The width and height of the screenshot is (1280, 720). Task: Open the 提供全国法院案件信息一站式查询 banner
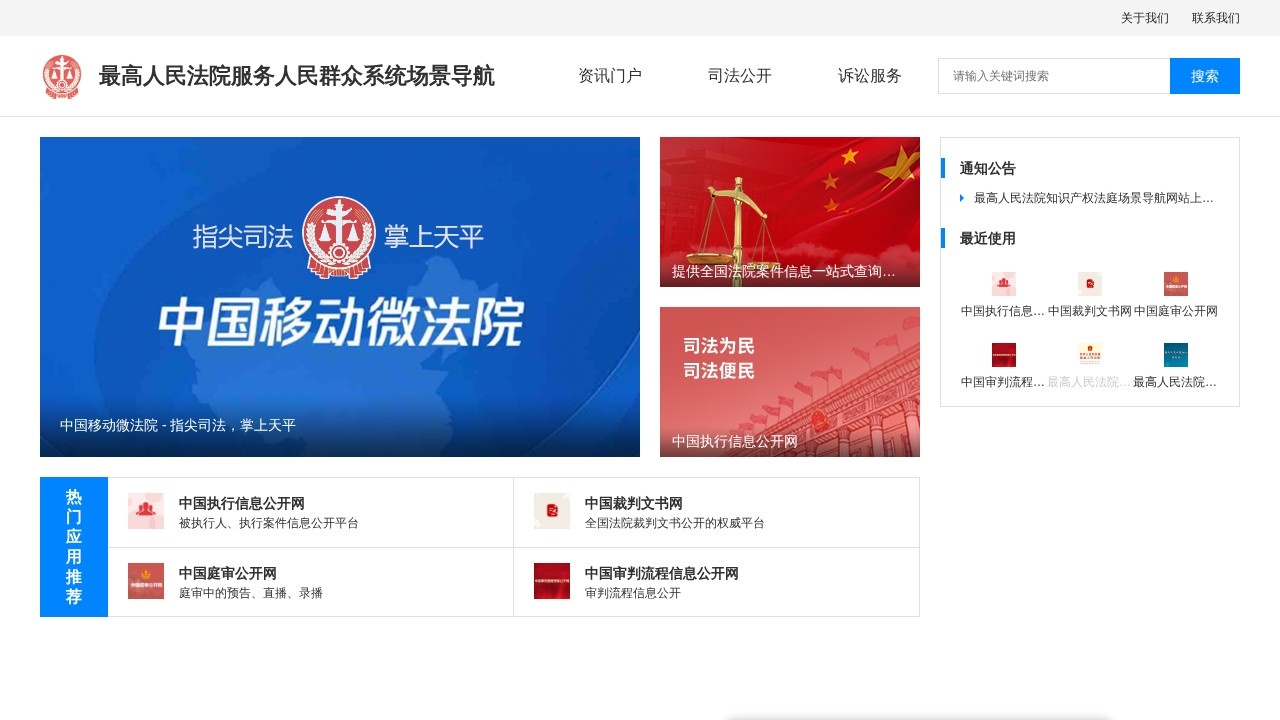[790, 212]
